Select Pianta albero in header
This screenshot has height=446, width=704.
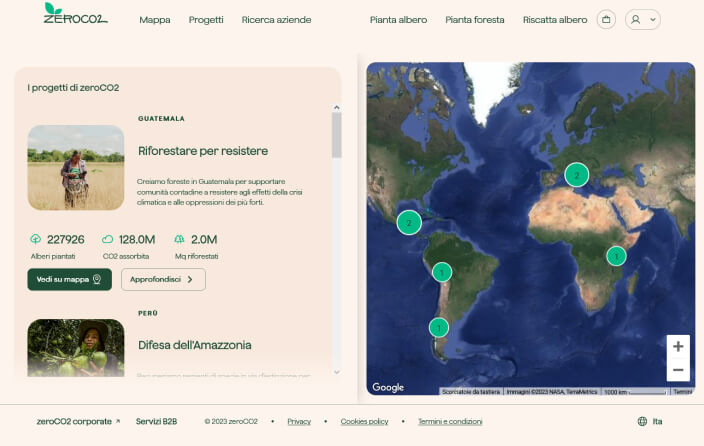[x=398, y=20]
